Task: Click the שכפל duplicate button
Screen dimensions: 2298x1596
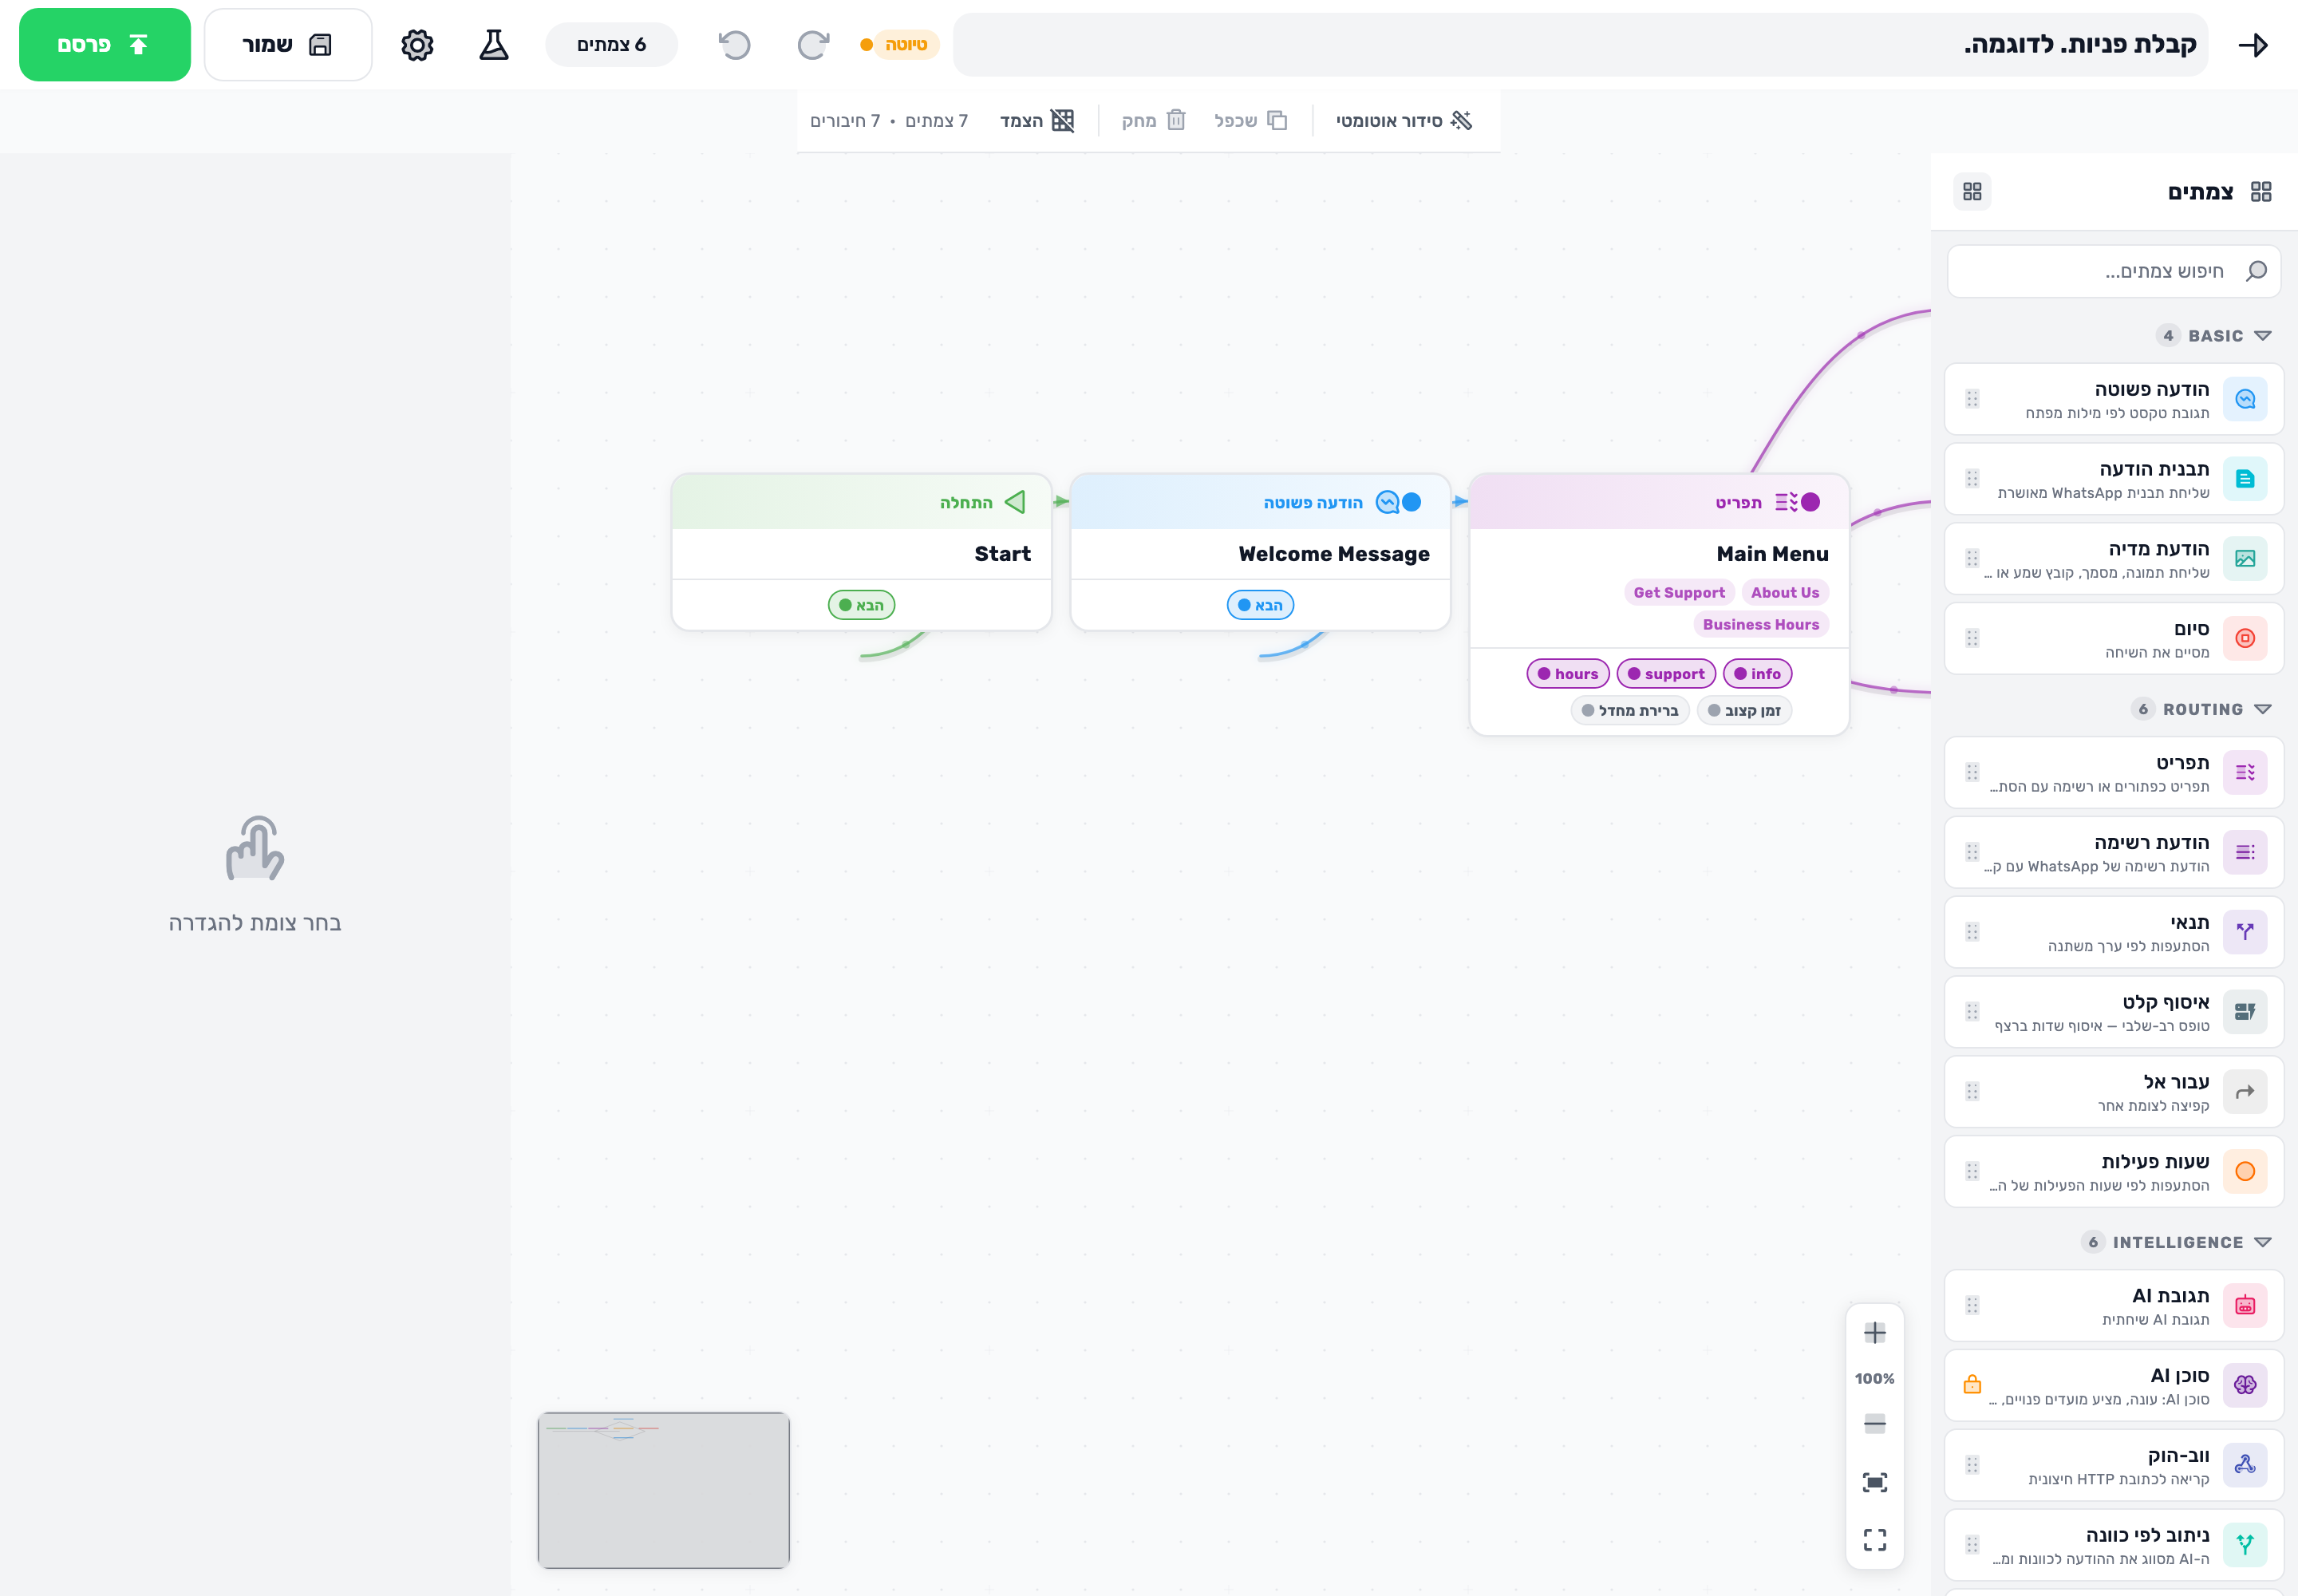Action: coord(1251,121)
